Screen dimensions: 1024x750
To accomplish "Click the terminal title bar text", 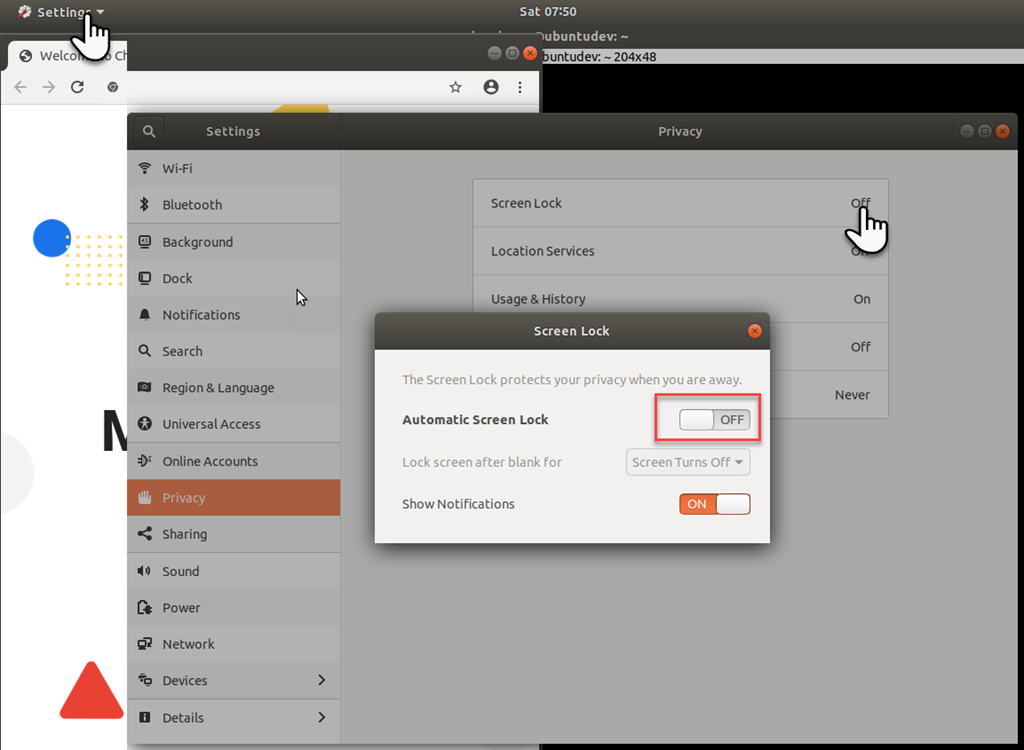I will click(x=584, y=37).
